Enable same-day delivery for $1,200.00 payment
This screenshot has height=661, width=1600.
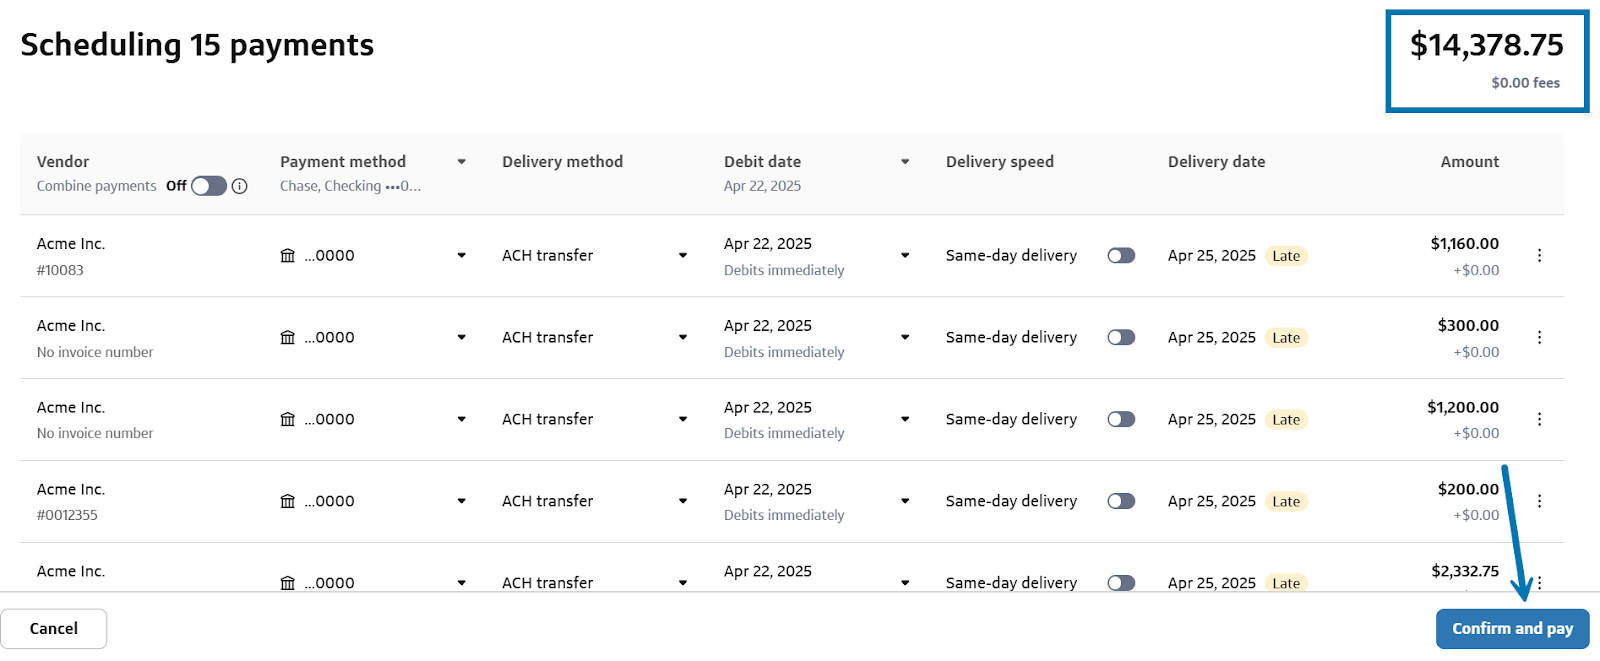(1121, 420)
